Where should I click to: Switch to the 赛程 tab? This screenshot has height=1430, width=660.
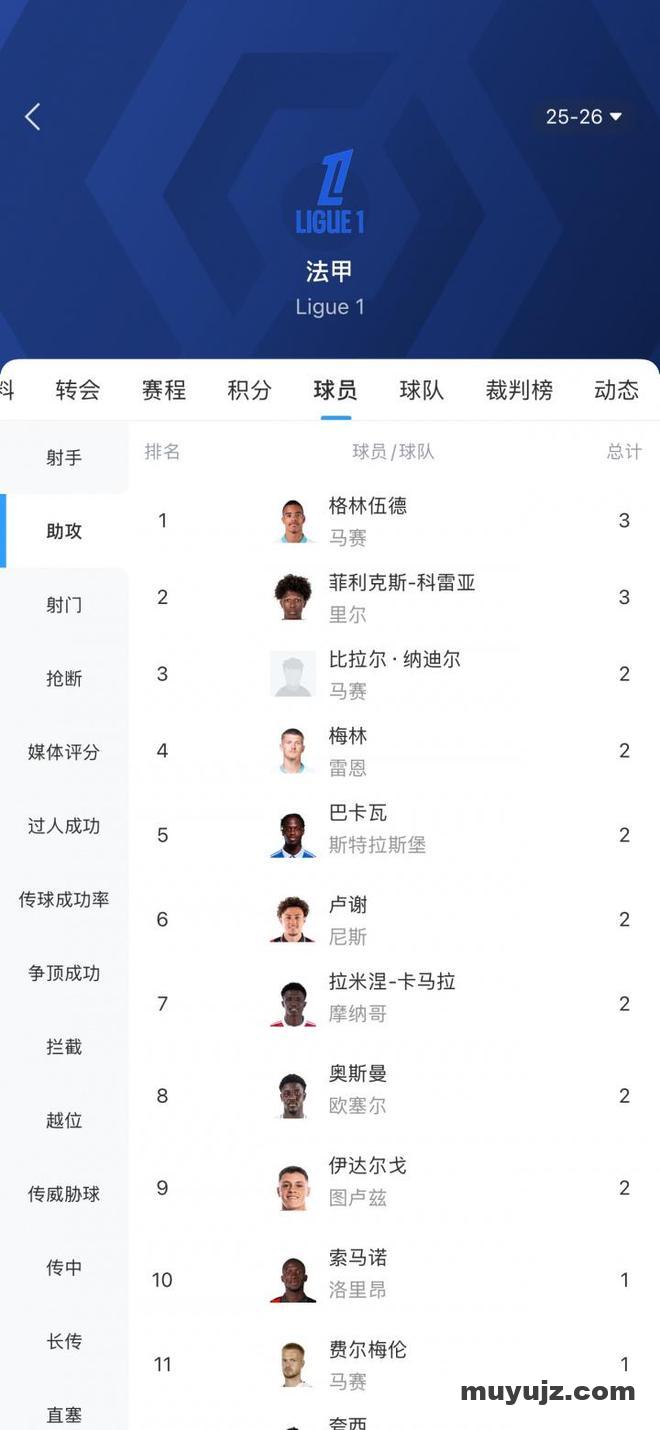point(164,390)
